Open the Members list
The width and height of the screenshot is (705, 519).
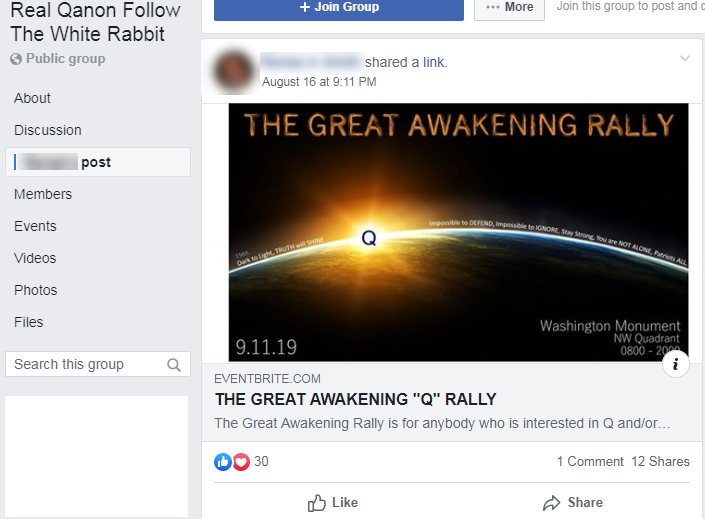click(x=43, y=194)
